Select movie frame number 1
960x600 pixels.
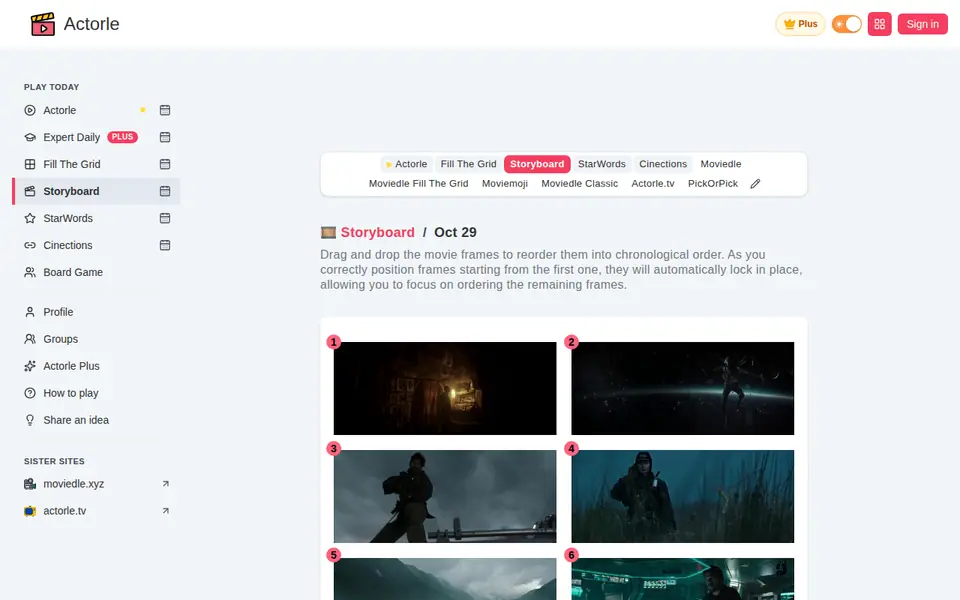[x=444, y=388]
